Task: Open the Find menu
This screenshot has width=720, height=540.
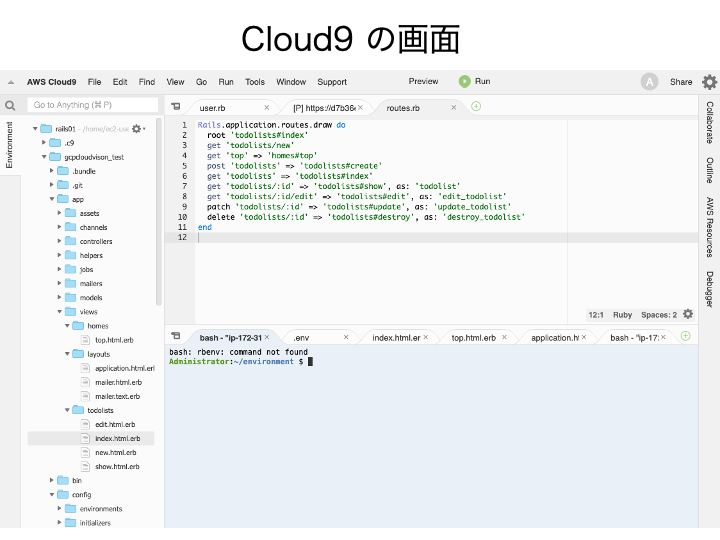Action: point(146,82)
